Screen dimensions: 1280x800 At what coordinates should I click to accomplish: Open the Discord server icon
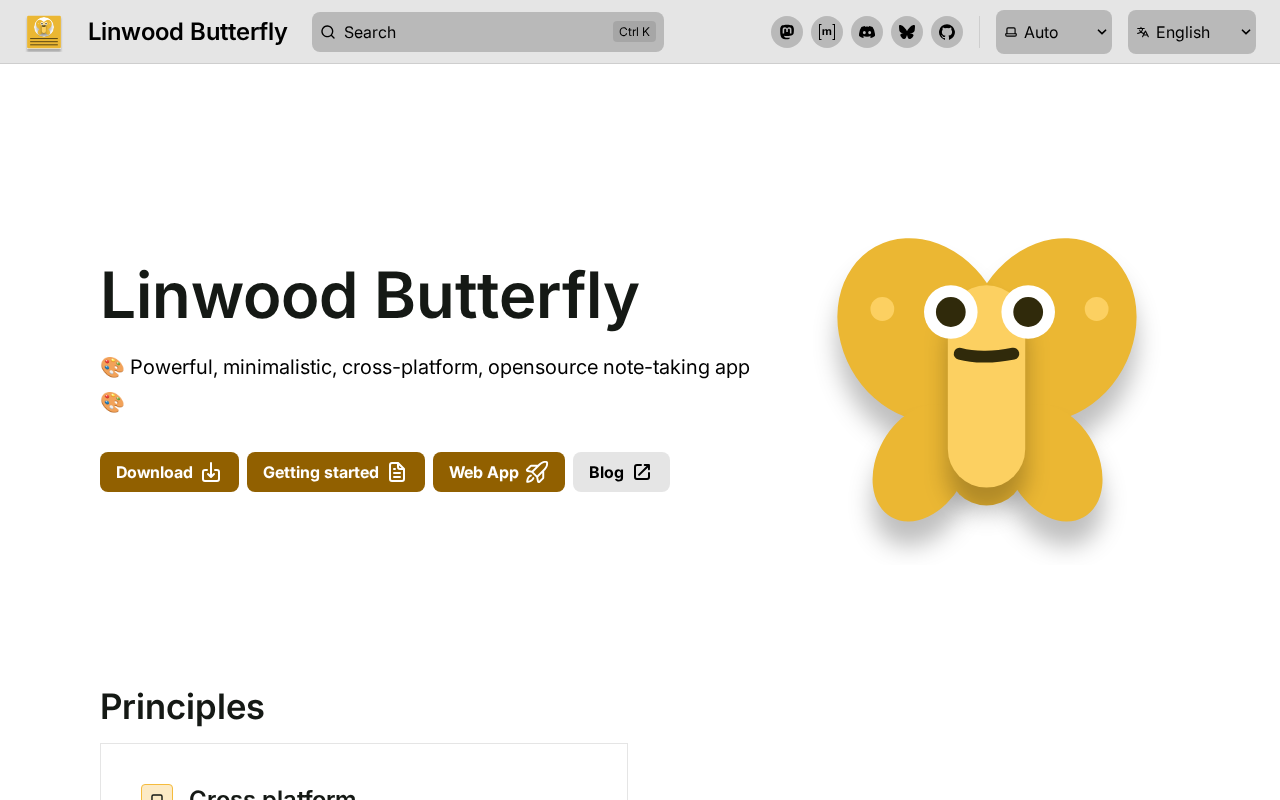tap(867, 32)
